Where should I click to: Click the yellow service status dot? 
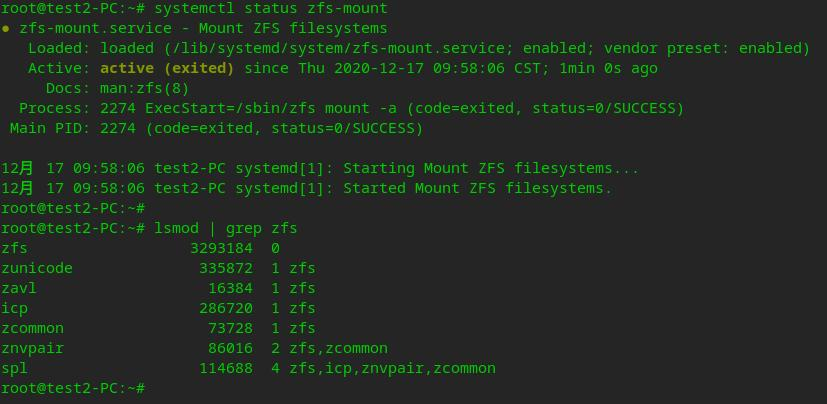(x=5, y=28)
